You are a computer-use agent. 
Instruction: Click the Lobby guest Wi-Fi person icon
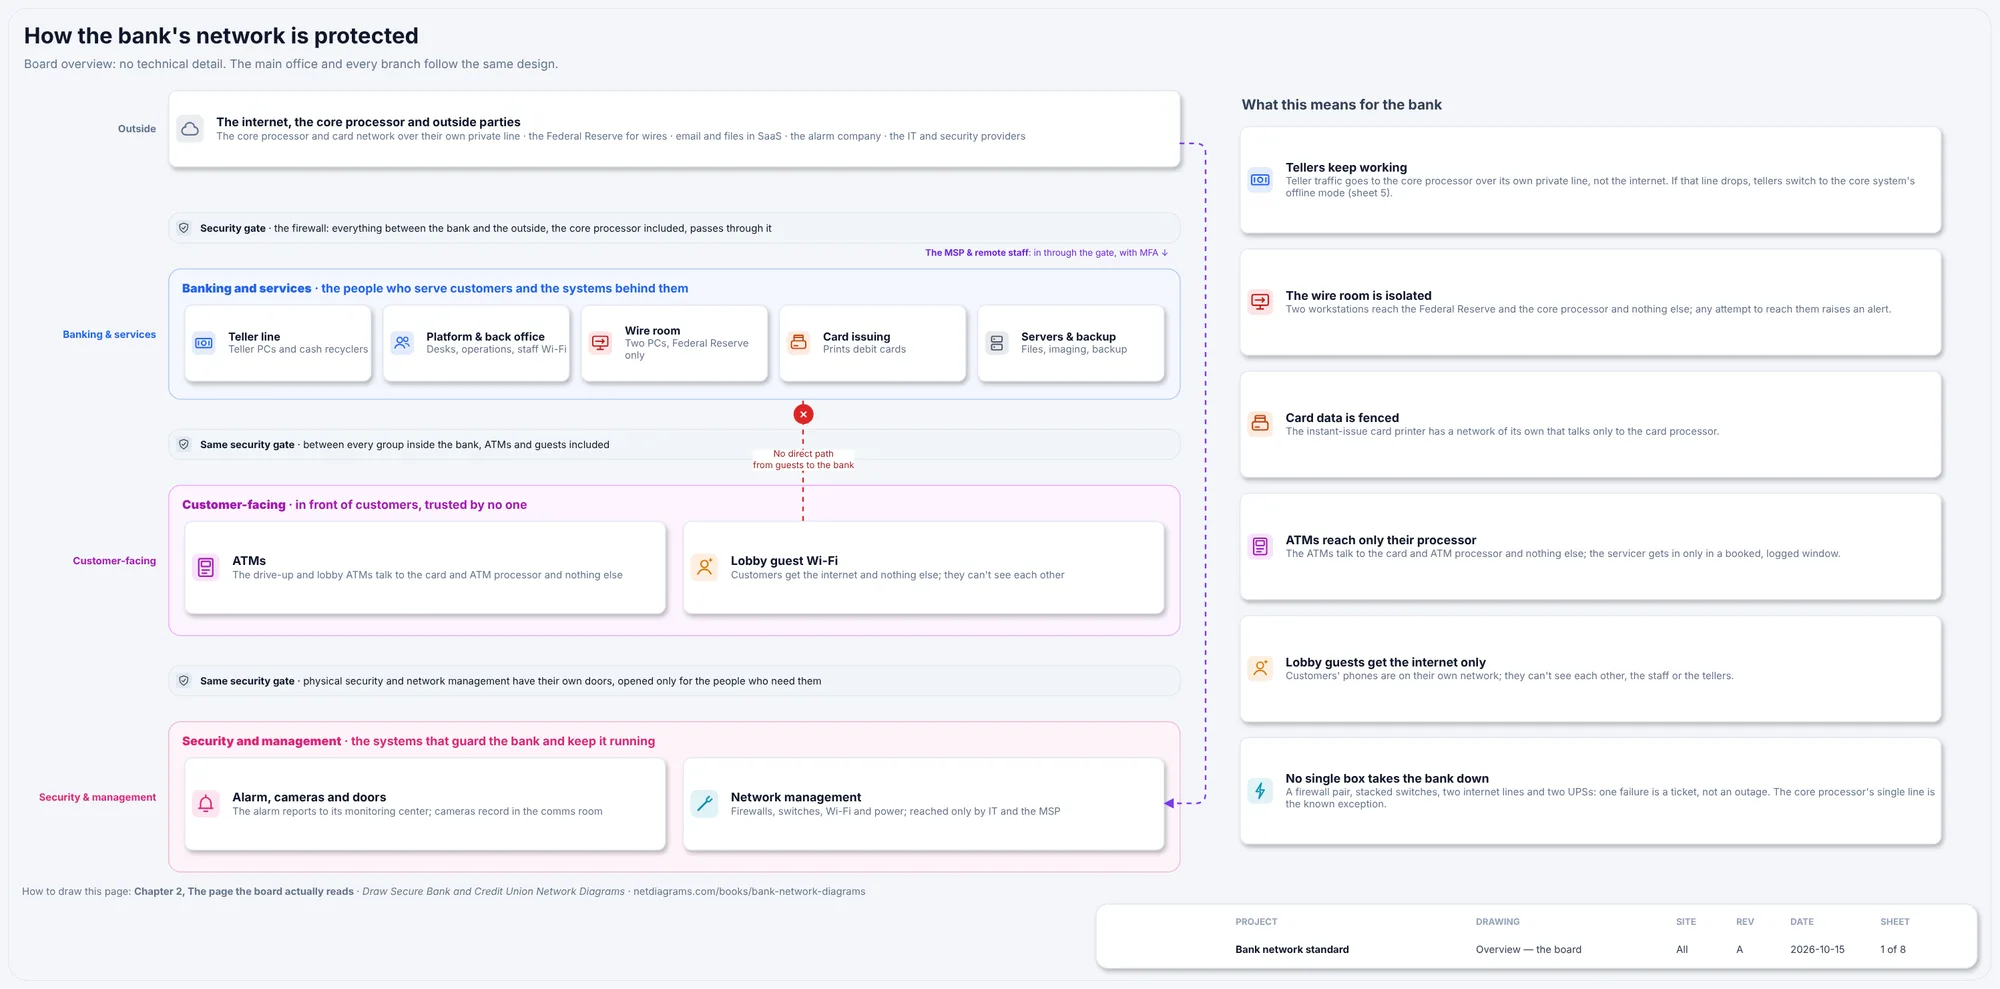pos(704,568)
